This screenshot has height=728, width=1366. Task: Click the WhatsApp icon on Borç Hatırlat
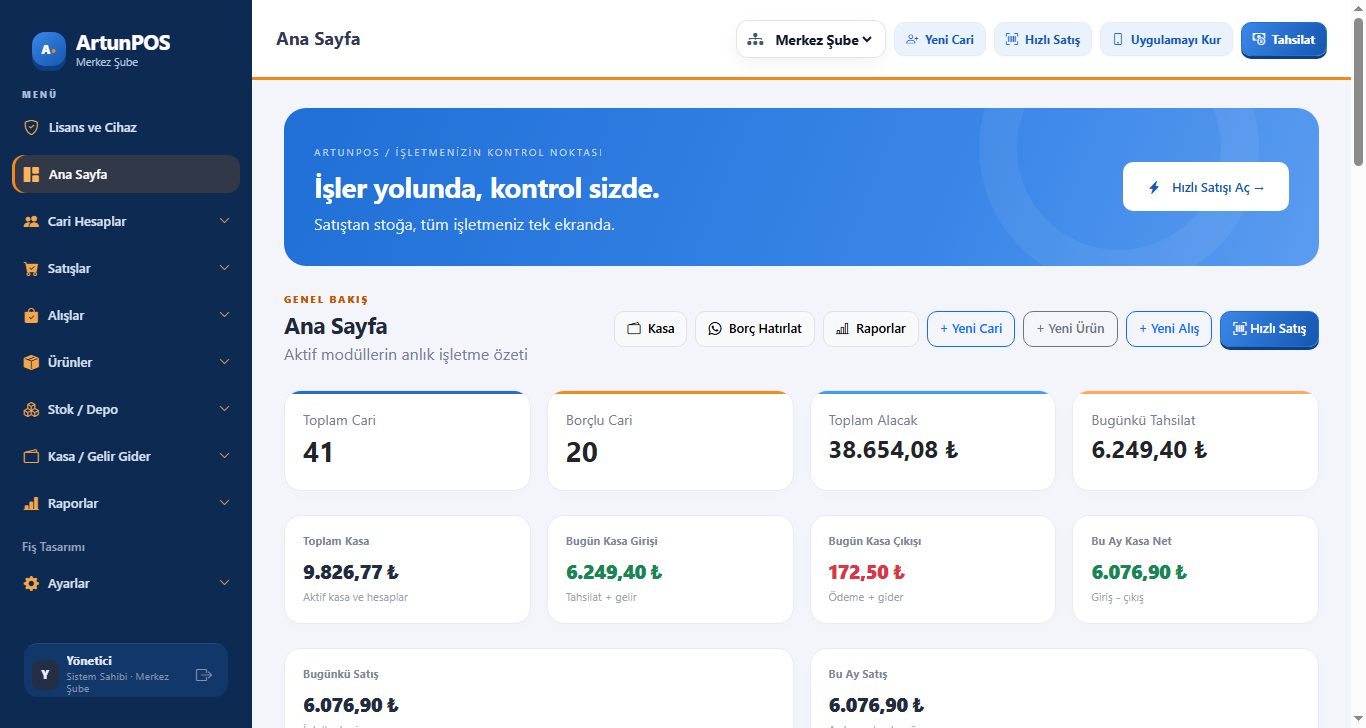pos(715,329)
